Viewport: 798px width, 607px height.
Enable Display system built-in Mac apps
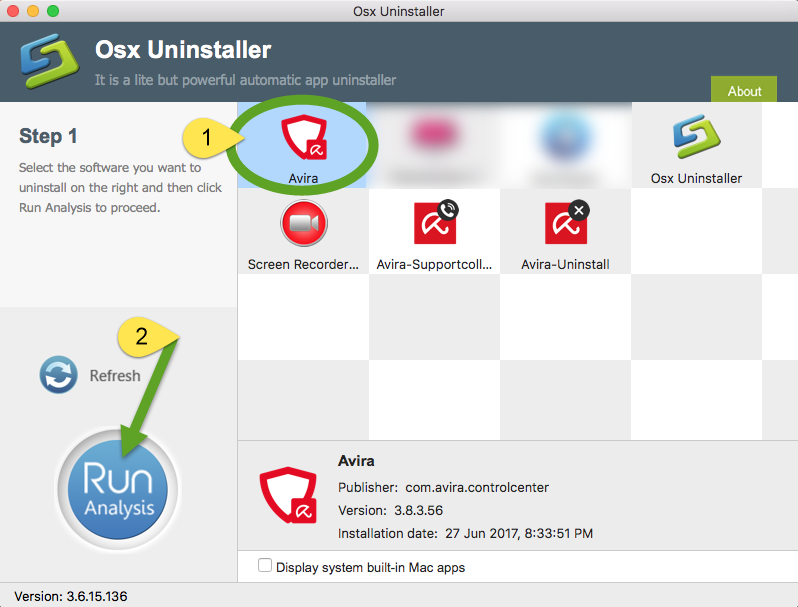tap(265, 565)
